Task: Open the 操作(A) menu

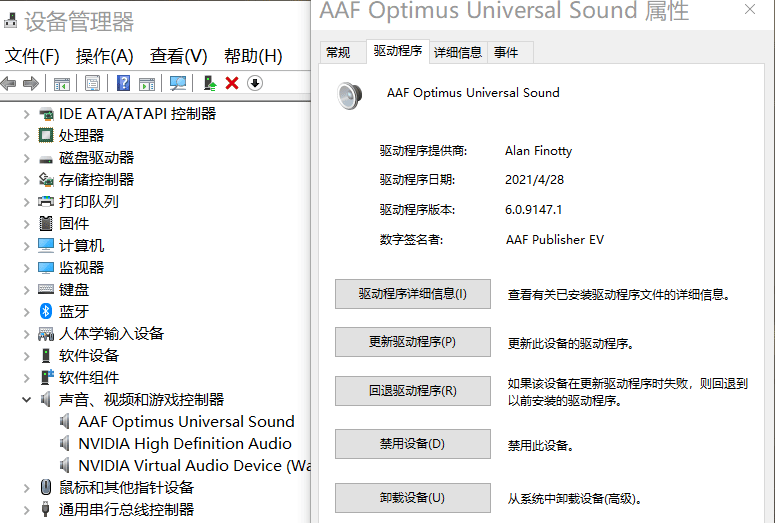Action: point(105,56)
